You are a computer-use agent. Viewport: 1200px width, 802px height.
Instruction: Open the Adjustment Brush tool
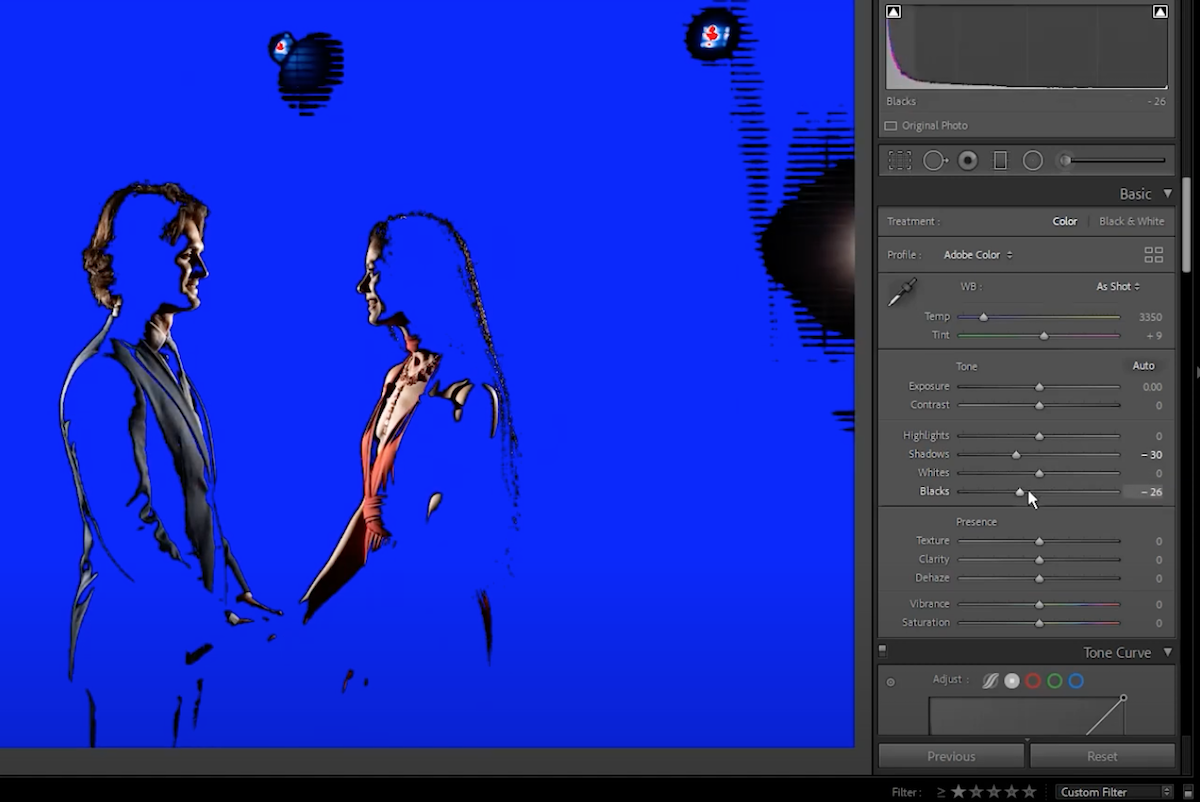(x=1064, y=160)
